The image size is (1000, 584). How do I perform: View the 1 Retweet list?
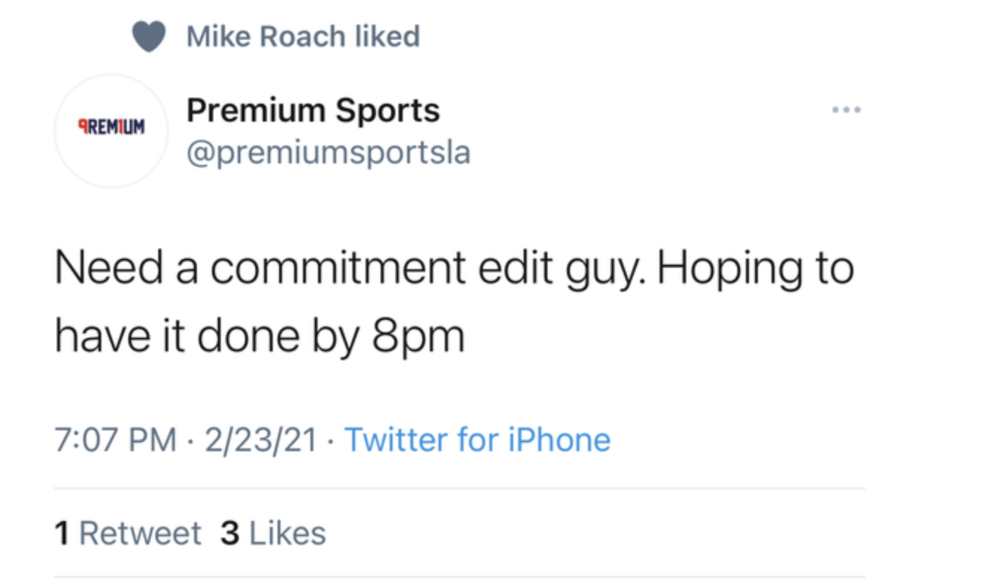(x=128, y=533)
